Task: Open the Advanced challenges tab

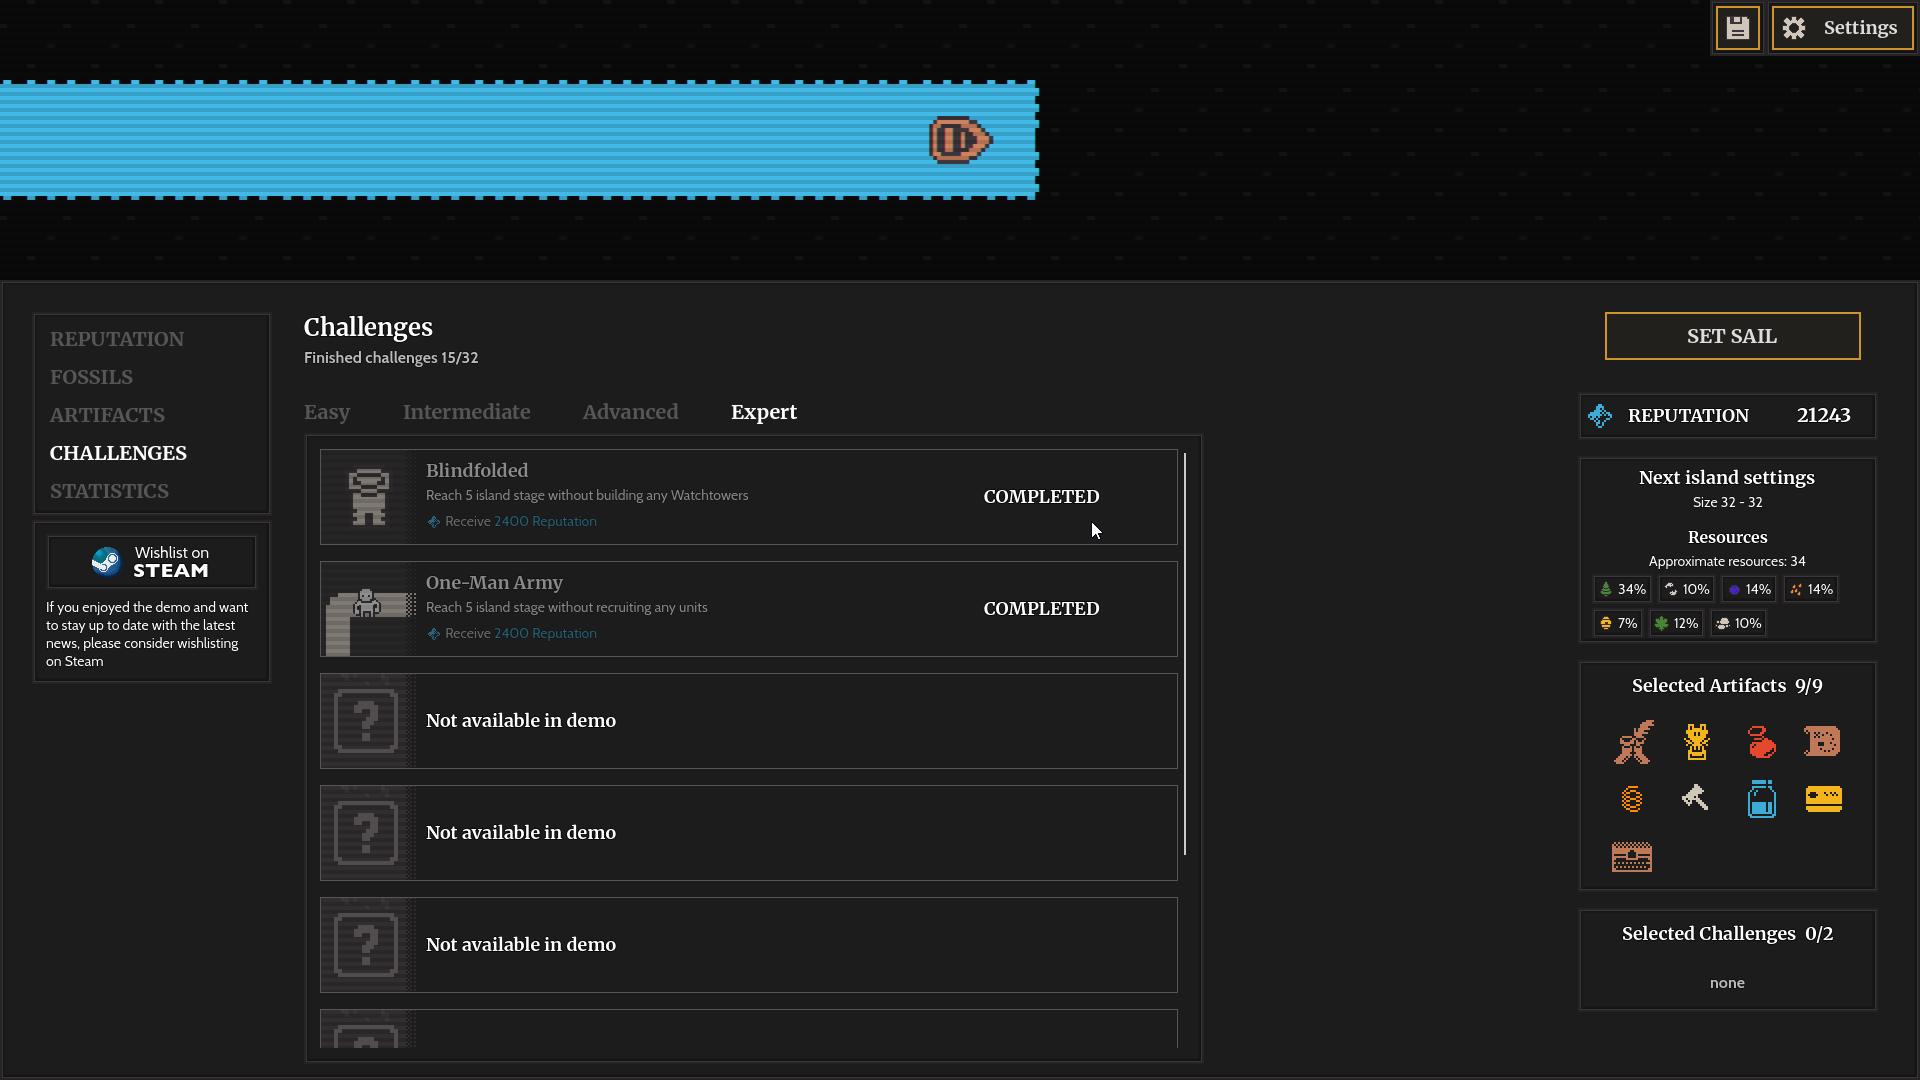Action: pyautogui.click(x=630, y=412)
